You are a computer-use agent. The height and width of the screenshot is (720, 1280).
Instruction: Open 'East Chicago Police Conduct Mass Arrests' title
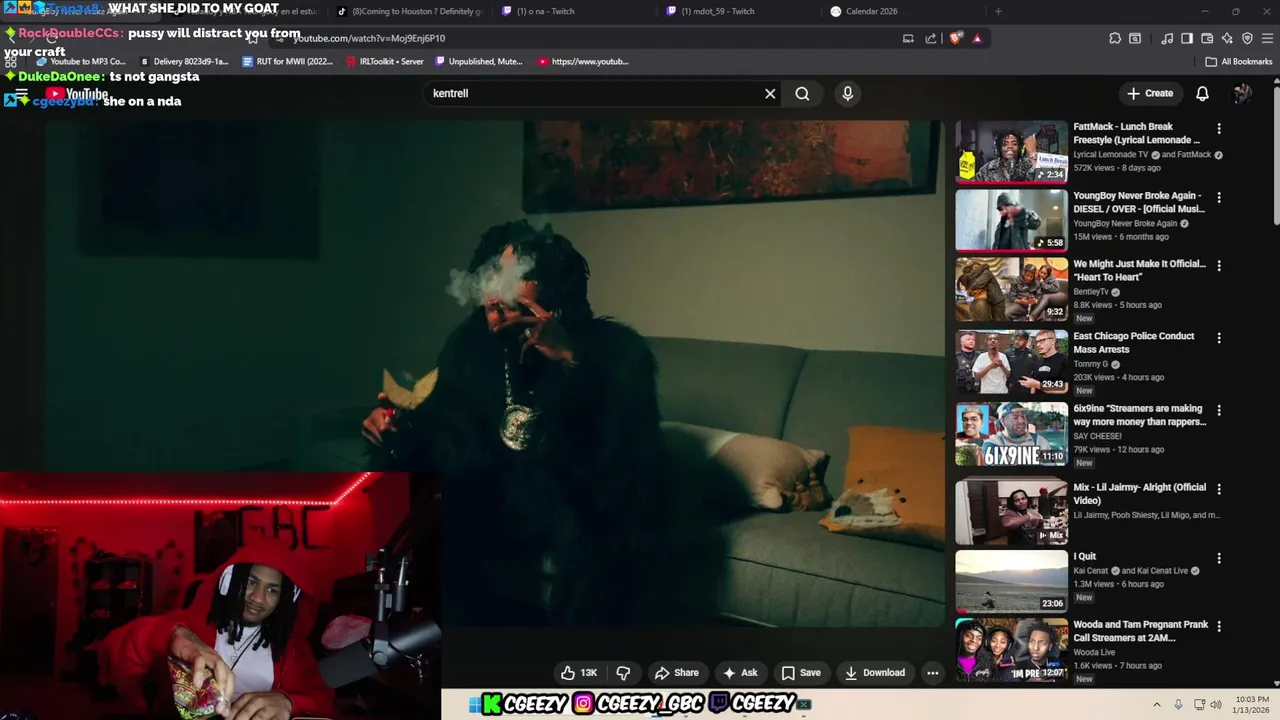pos(1134,343)
